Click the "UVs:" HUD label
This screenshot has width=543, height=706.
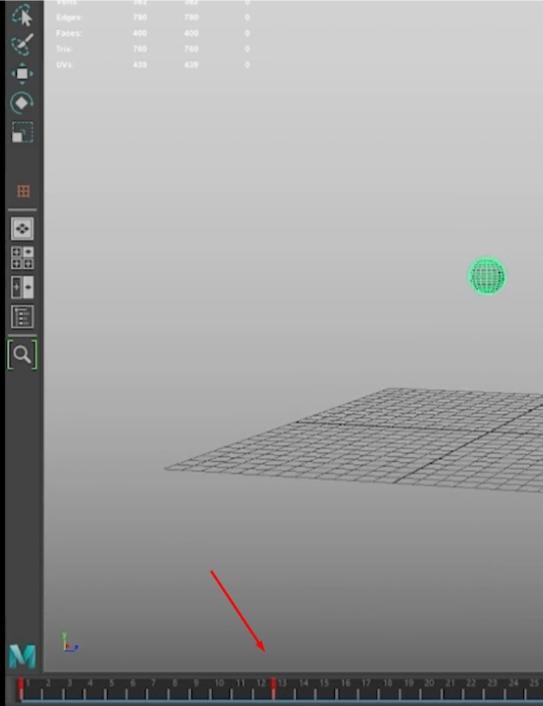coord(64,64)
